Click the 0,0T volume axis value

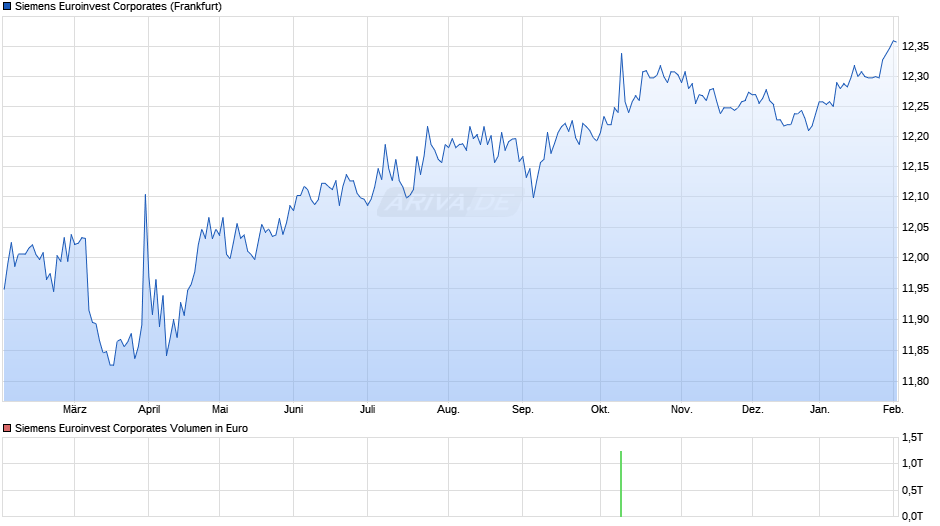click(x=912, y=516)
